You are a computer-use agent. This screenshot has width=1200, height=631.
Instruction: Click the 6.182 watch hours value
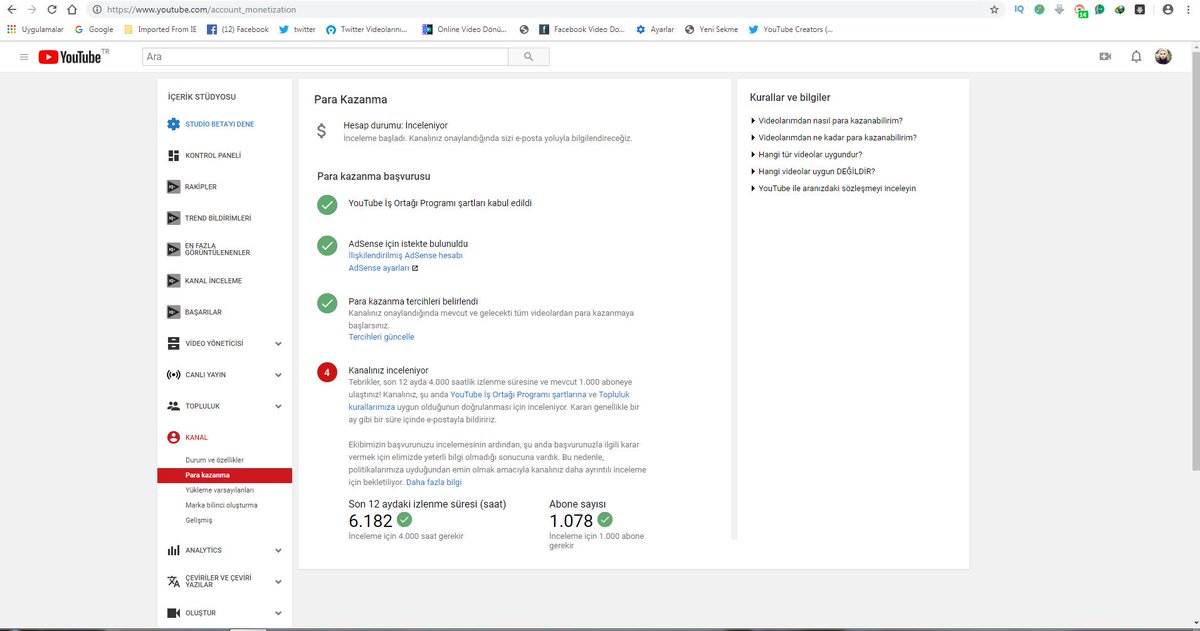369,521
